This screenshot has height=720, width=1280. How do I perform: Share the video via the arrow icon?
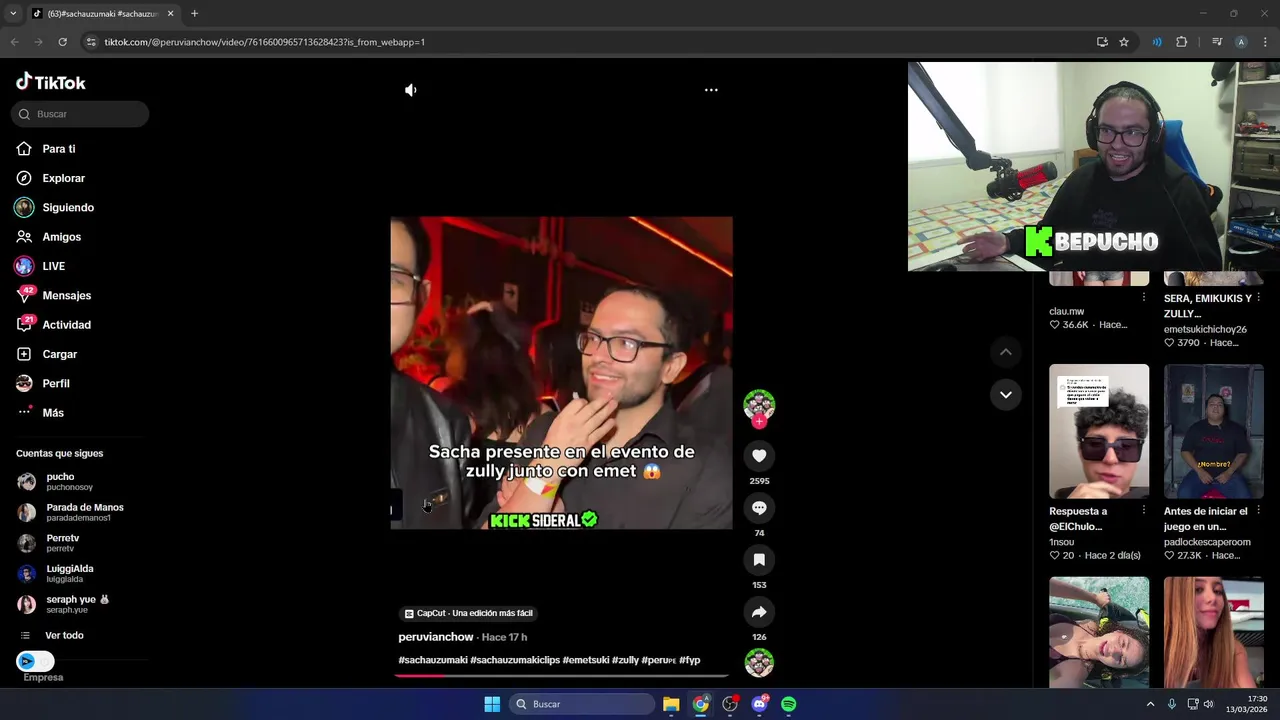click(x=759, y=612)
